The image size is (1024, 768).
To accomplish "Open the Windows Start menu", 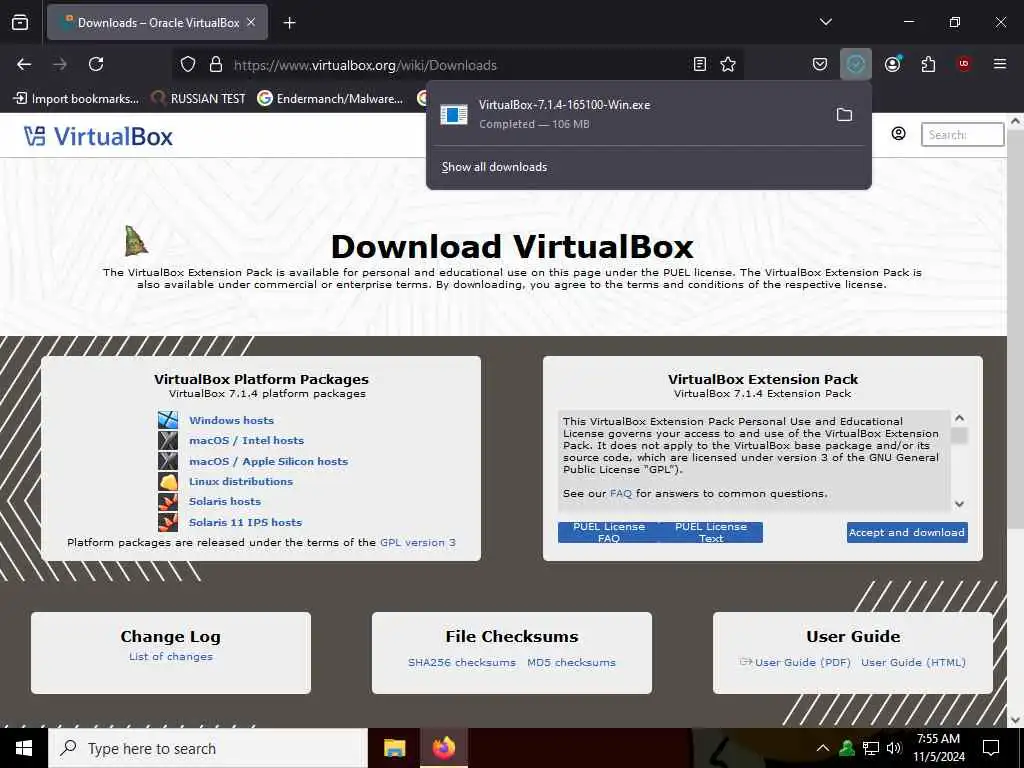I will pyautogui.click(x=24, y=748).
